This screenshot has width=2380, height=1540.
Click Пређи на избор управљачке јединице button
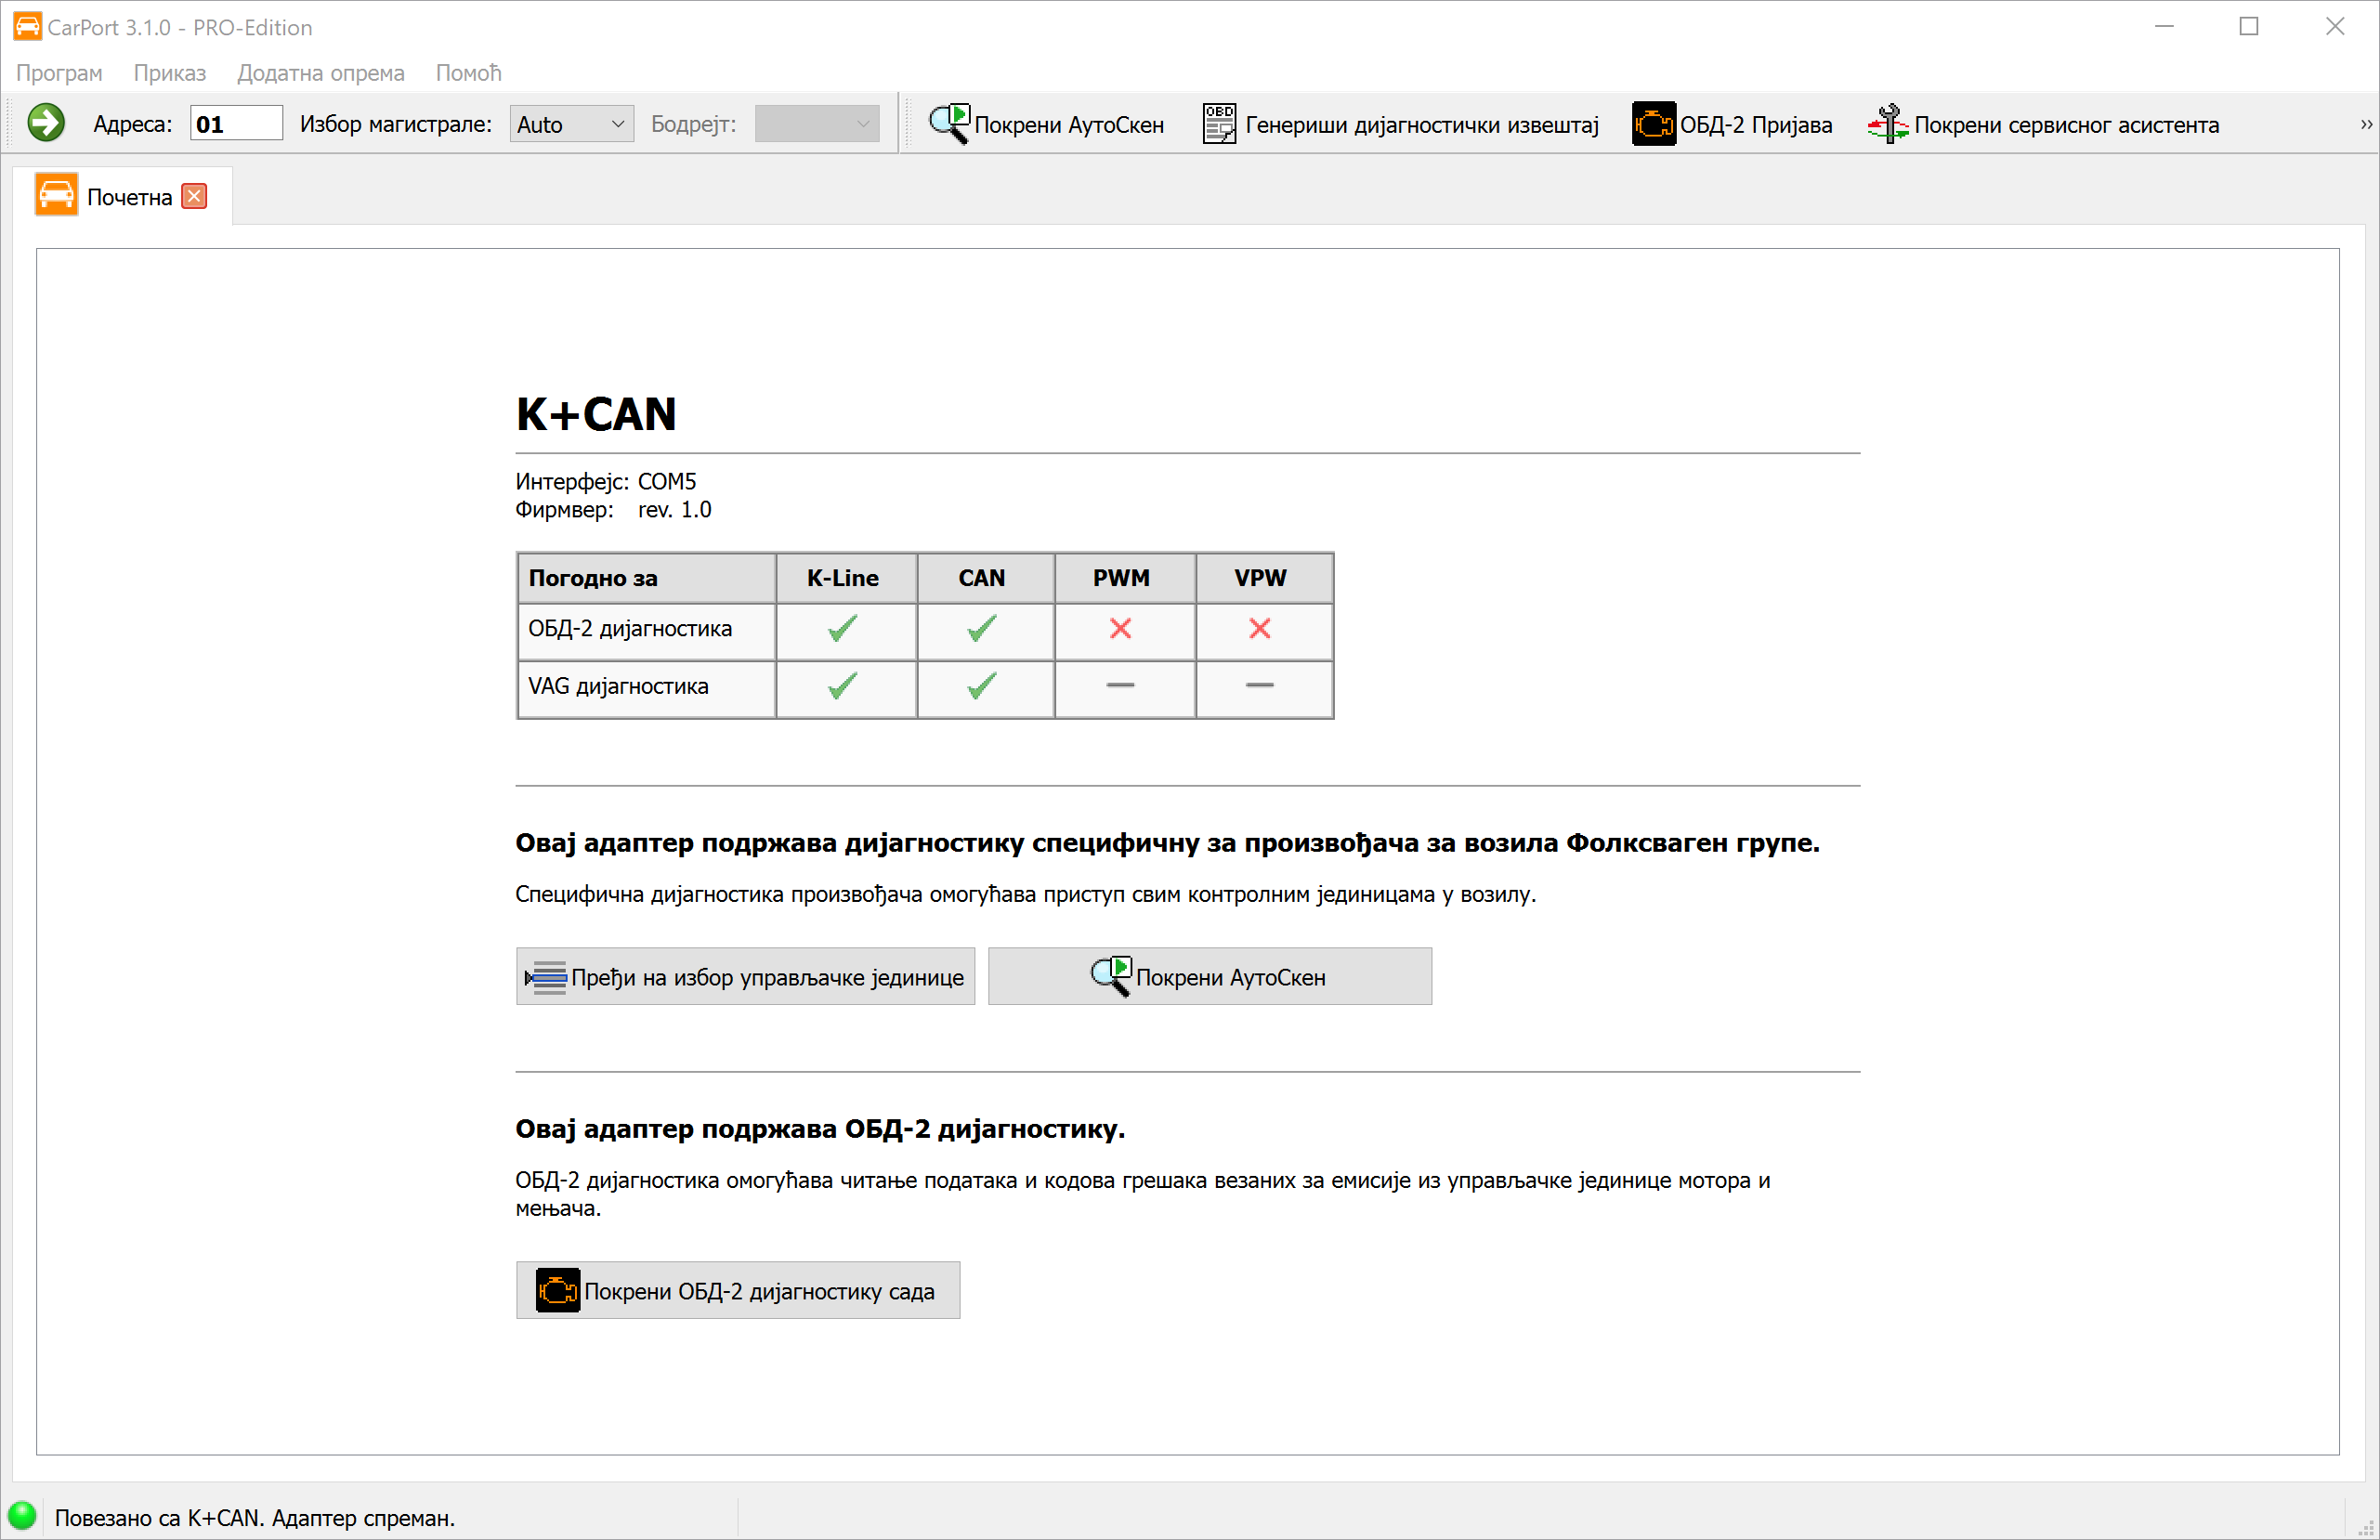[745, 976]
